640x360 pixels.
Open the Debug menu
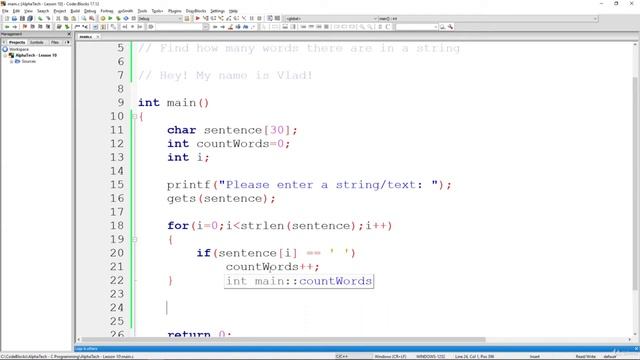point(90,11)
